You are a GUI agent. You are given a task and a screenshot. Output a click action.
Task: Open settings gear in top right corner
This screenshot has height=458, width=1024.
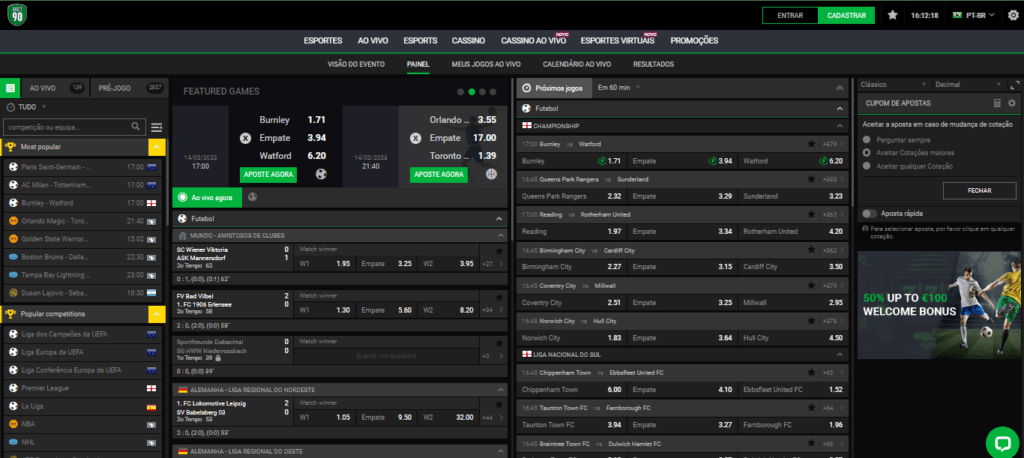1012,15
